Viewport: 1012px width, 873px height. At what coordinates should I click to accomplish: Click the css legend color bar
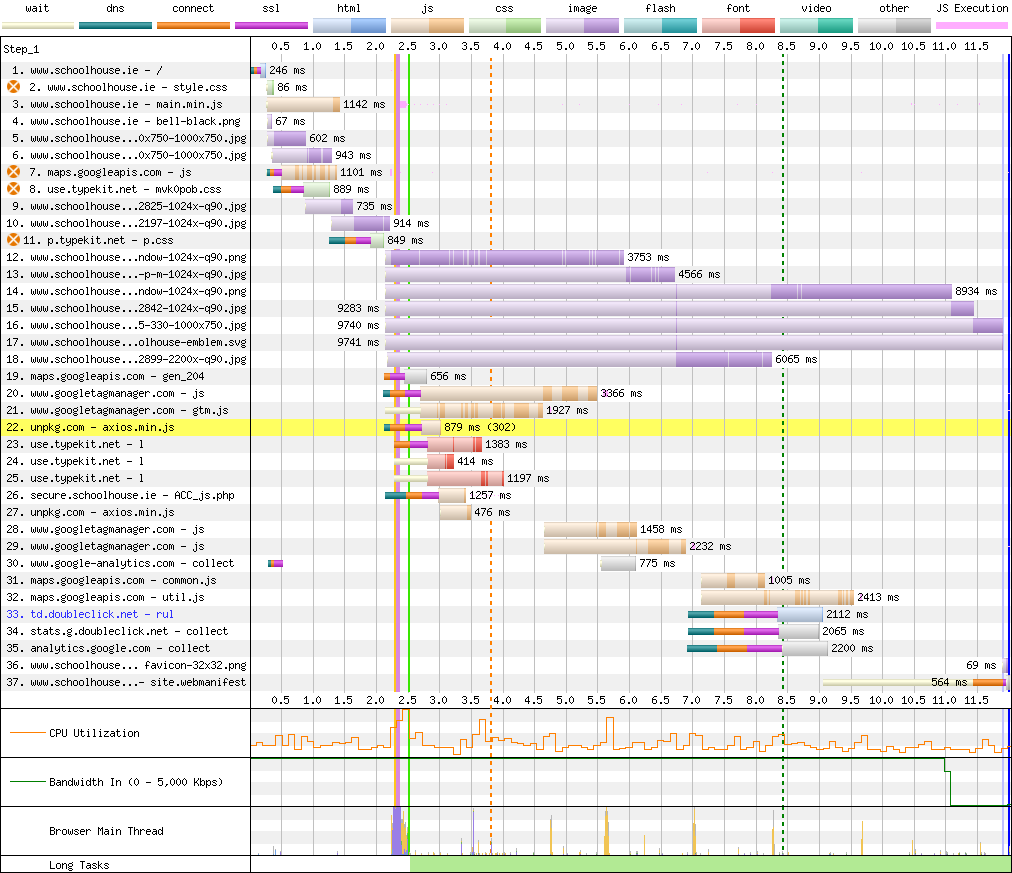point(505,26)
